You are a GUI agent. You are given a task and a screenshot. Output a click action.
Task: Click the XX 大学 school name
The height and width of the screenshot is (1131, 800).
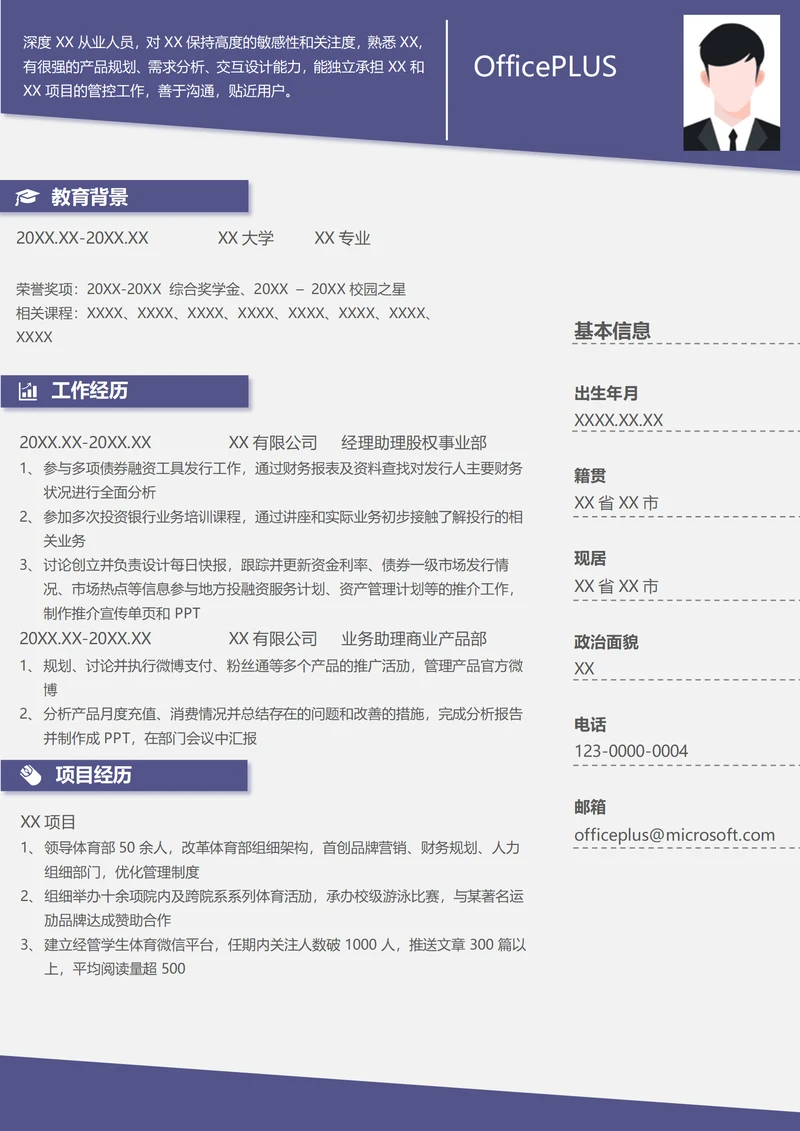click(246, 238)
